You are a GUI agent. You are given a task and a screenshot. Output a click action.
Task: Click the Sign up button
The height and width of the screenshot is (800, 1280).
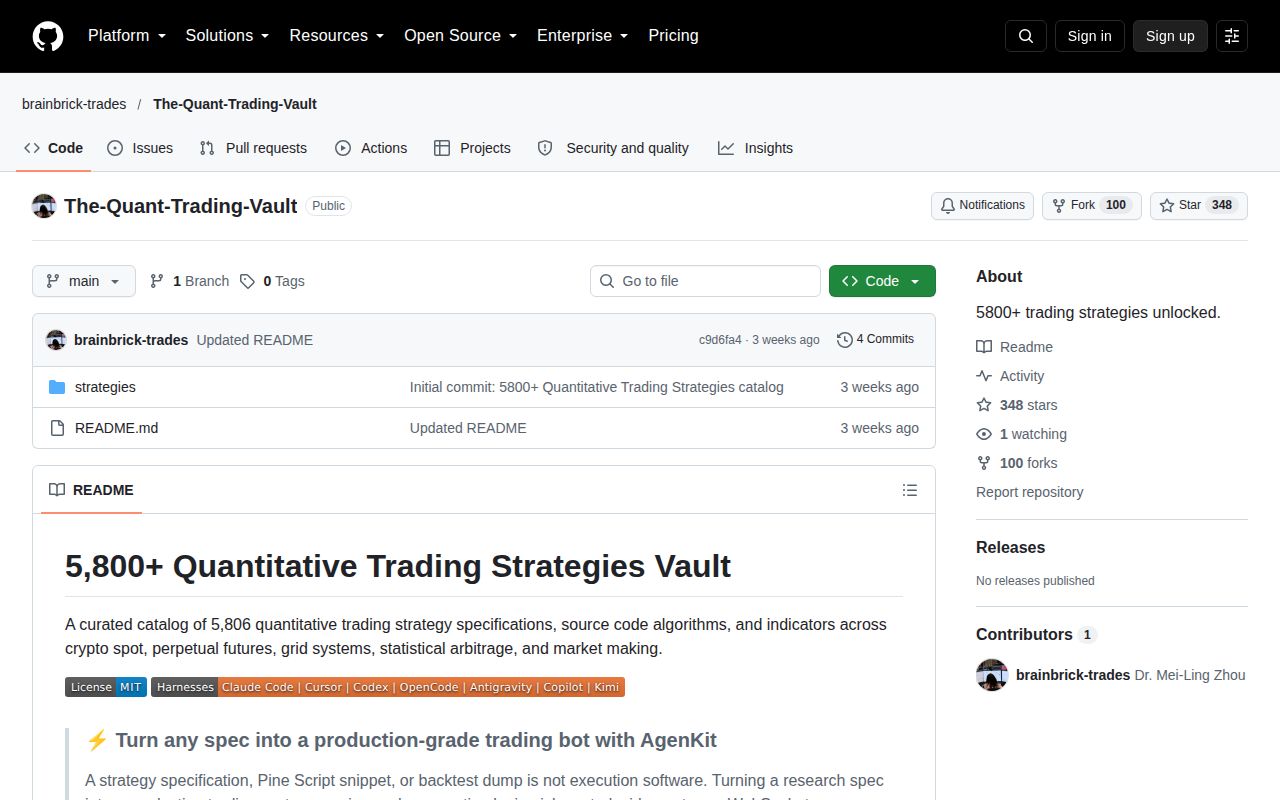coord(1170,36)
